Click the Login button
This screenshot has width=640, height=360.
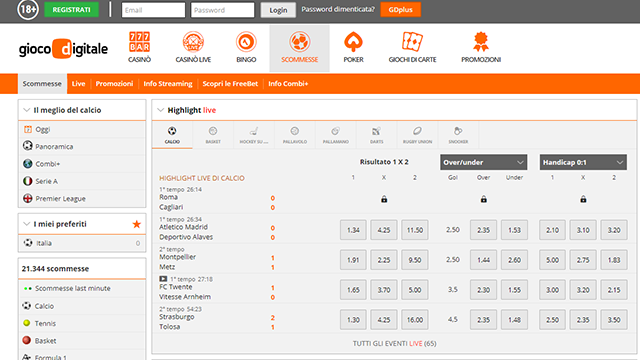[278, 10]
